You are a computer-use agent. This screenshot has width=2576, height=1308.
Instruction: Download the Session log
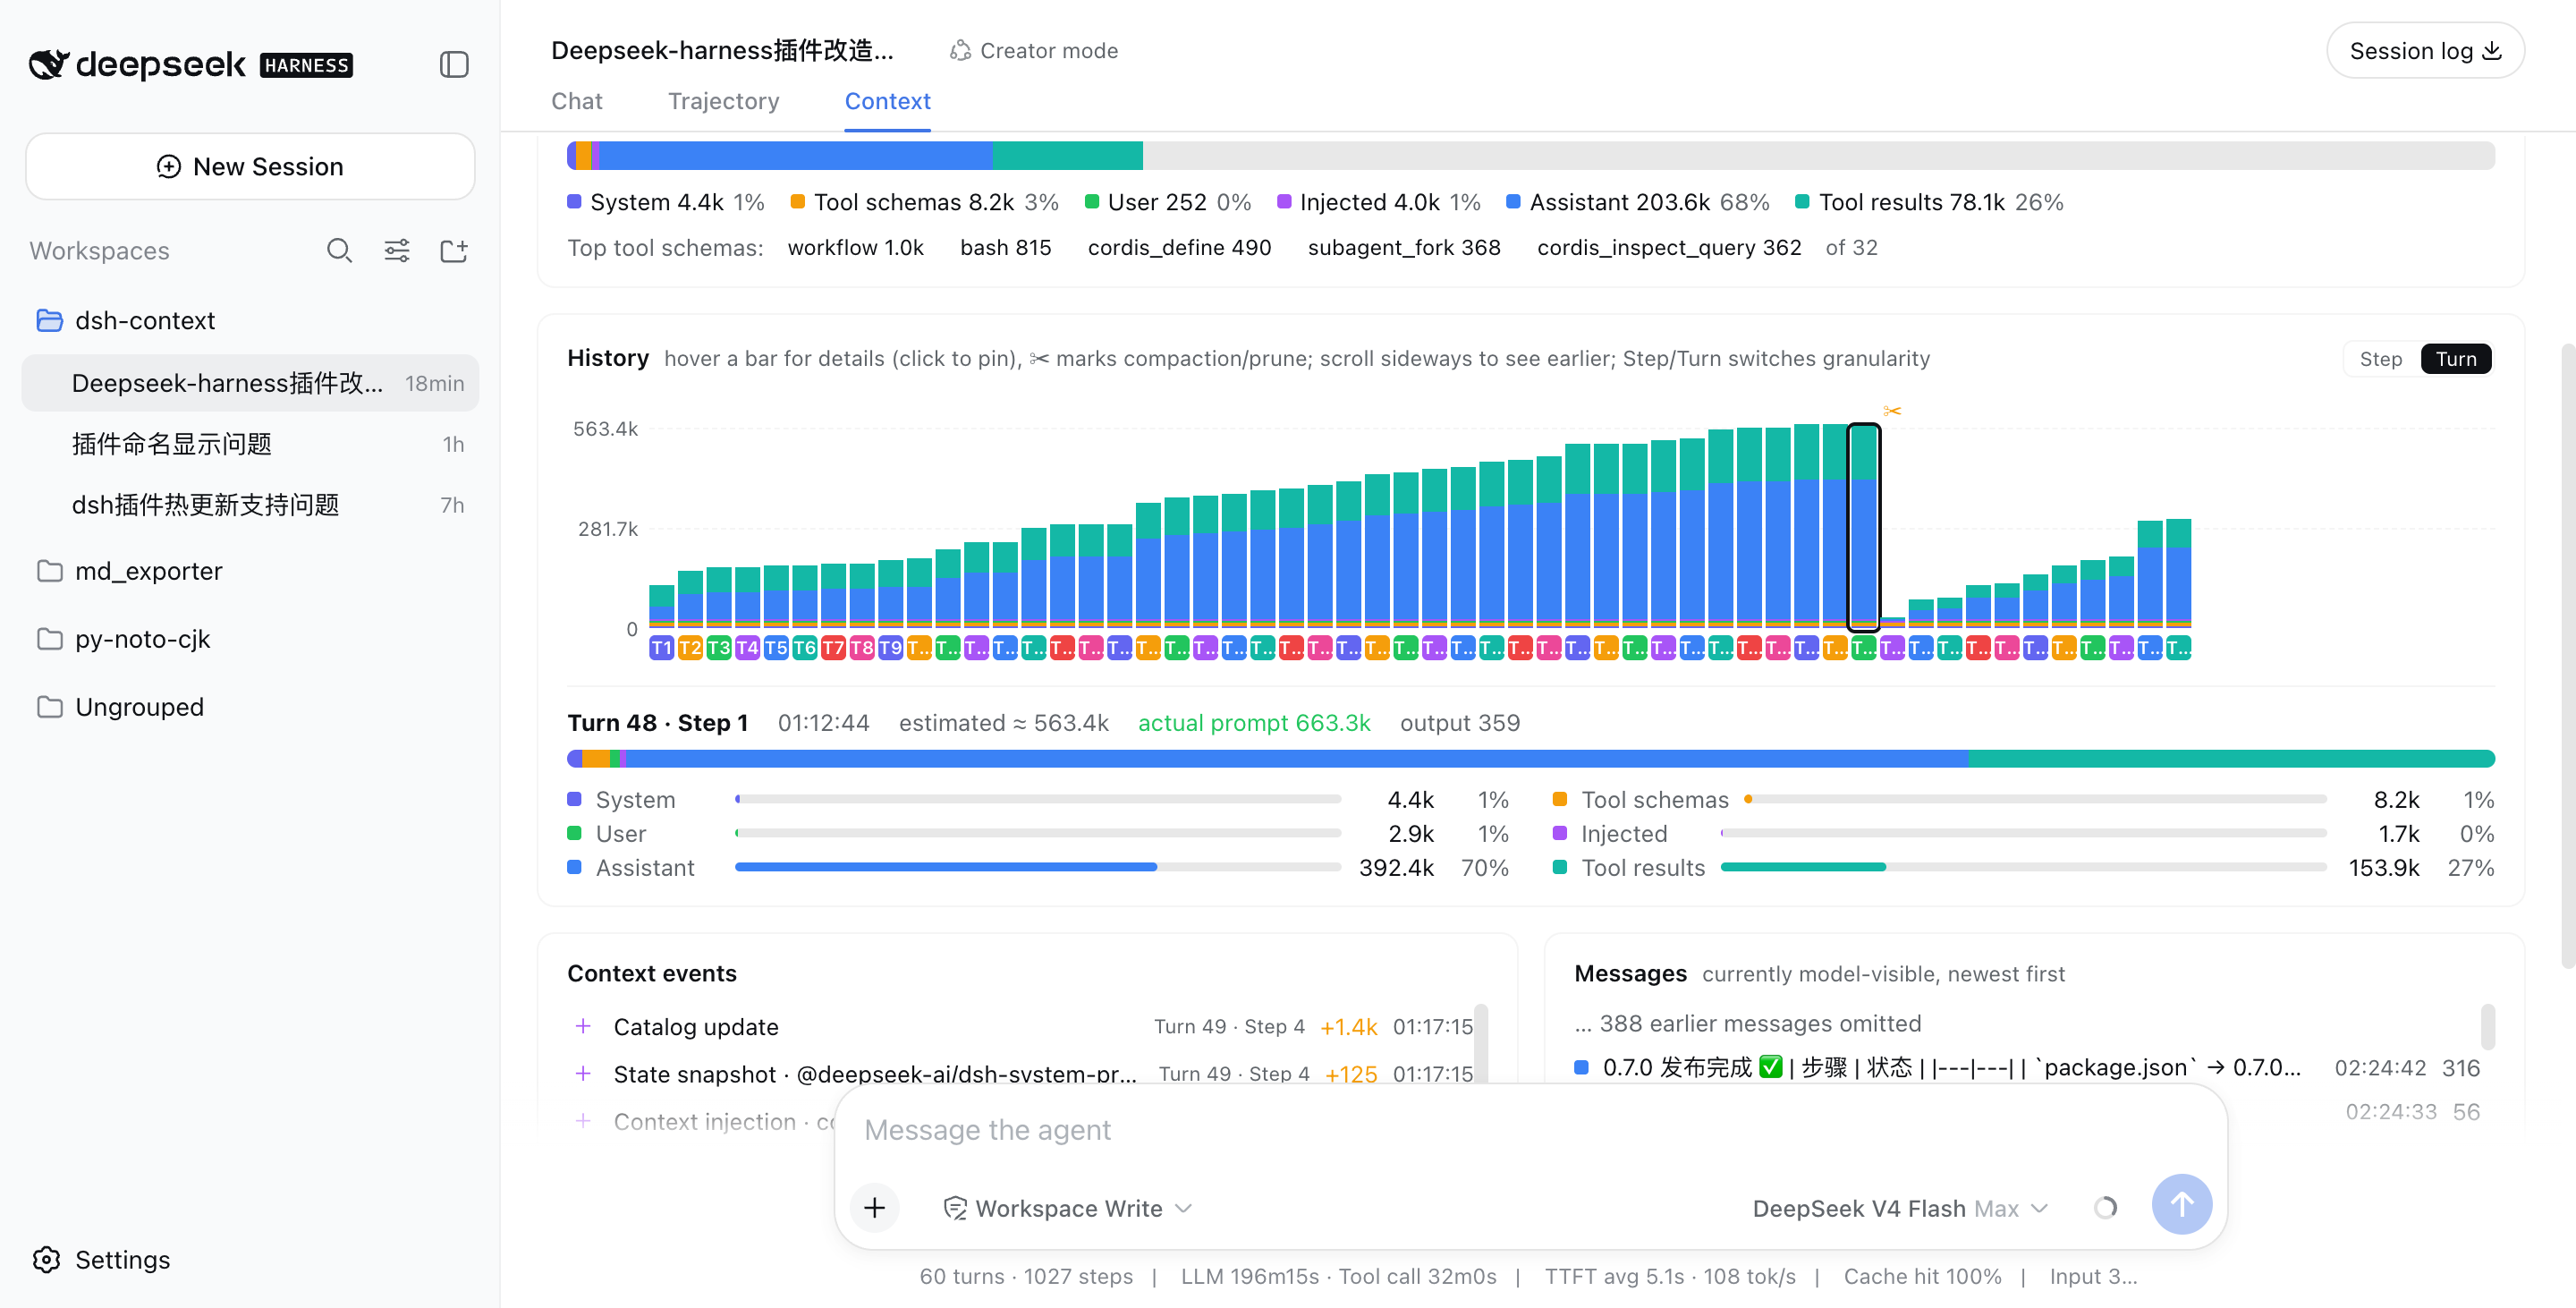click(x=2425, y=50)
